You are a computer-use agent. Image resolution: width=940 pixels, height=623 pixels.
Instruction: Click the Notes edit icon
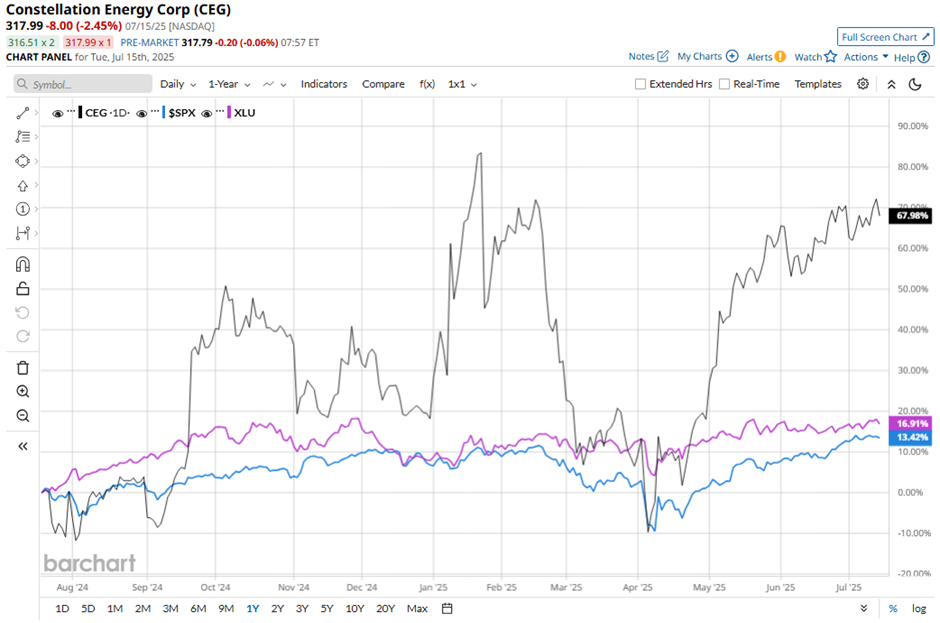click(663, 56)
